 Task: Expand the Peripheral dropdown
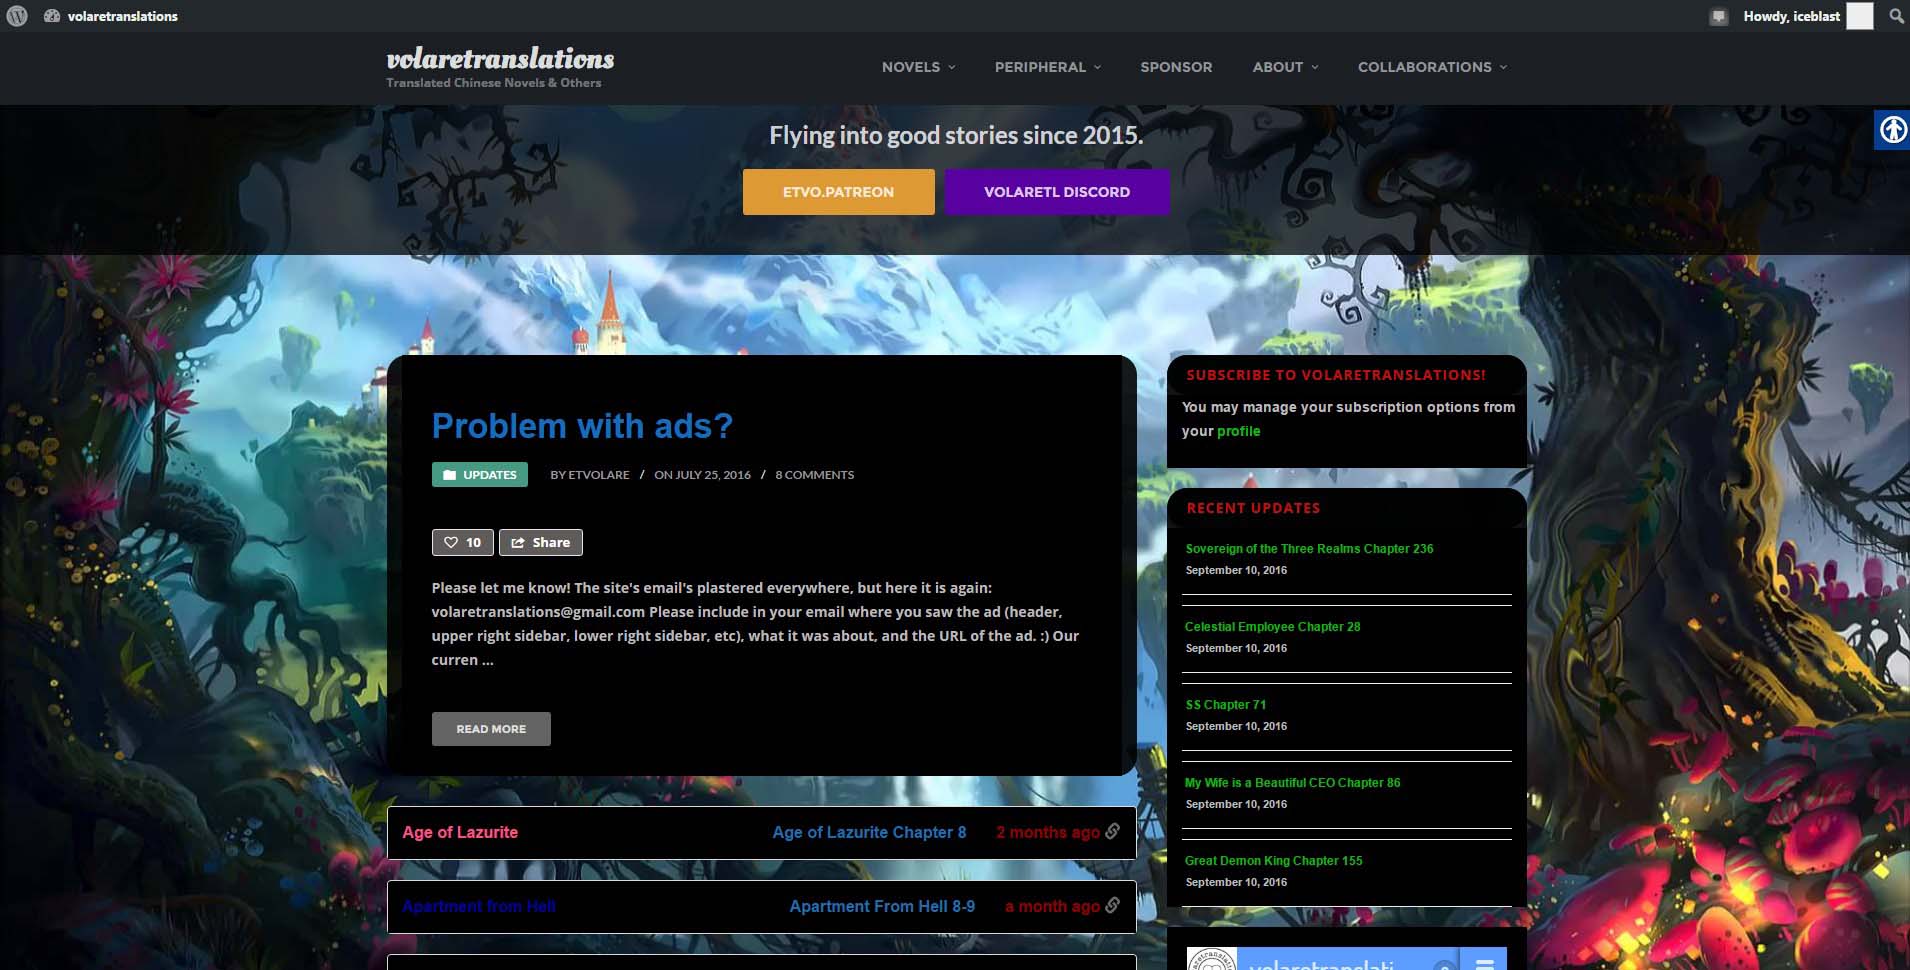[x=1047, y=67]
